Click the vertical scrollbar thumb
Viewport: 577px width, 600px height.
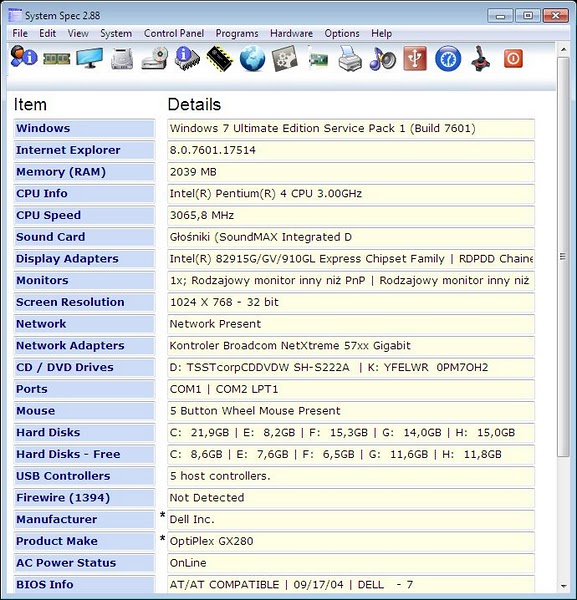pos(563,257)
